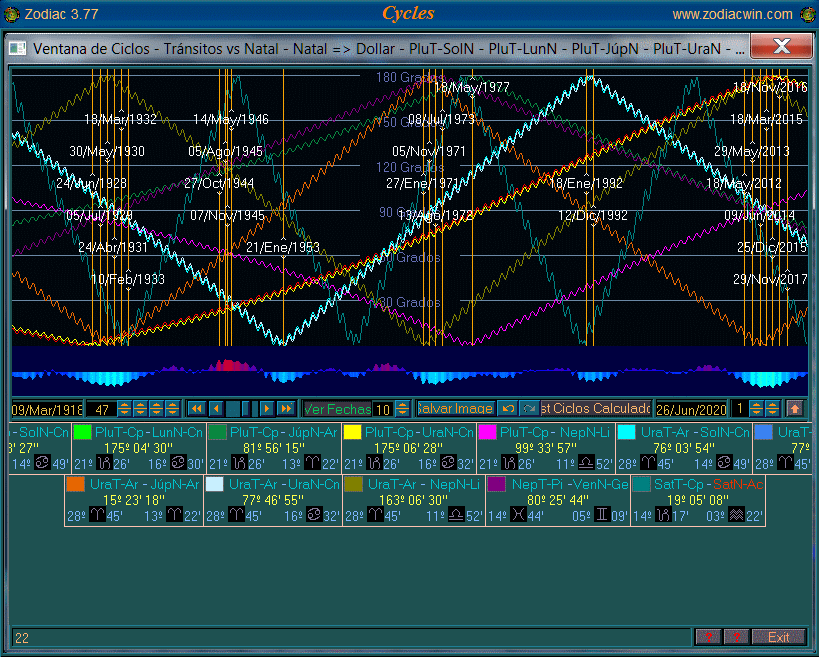This screenshot has width=819, height=657.
Task: Click the Aries glyph in the PluT-Cp JúpN-Ar cell
Action: [x=312, y=463]
